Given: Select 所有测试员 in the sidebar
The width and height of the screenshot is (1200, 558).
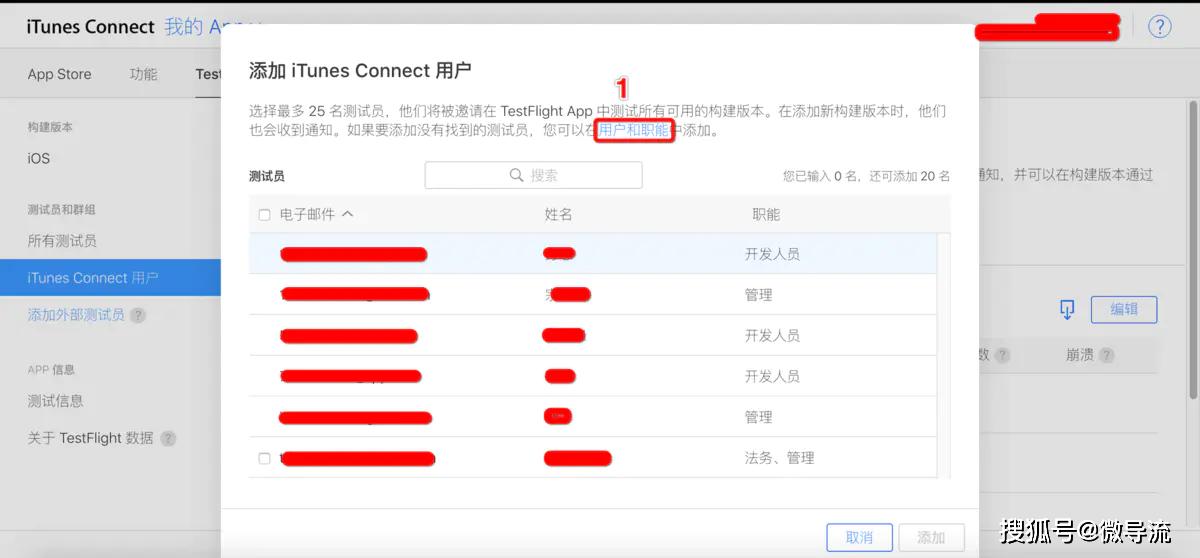Looking at the screenshot, I should 62,241.
